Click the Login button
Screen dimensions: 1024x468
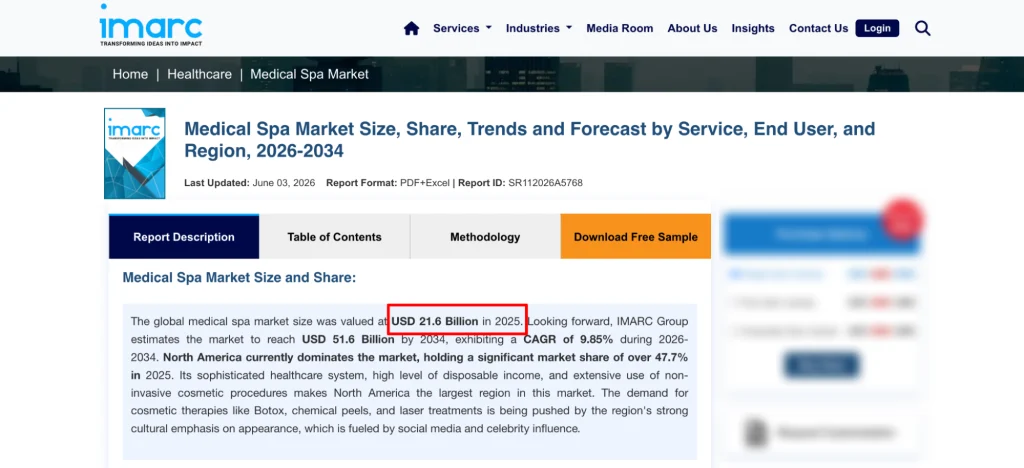click(877, 28)
